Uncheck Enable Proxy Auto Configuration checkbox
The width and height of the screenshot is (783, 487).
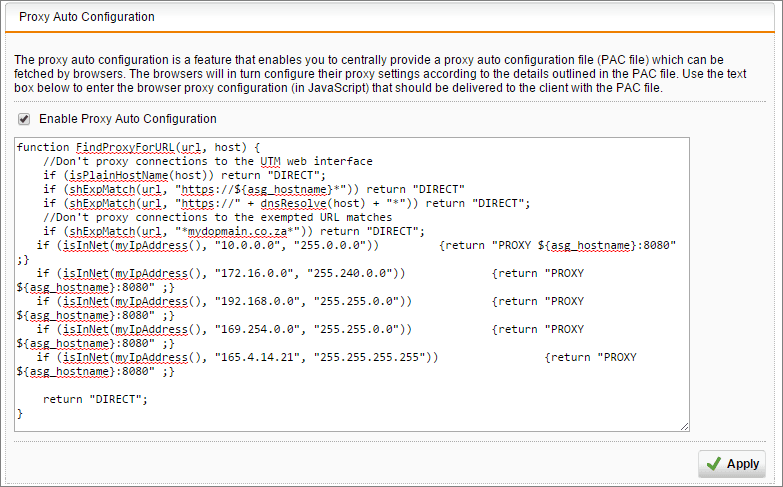pyautogui.click(x=24, y=119)
